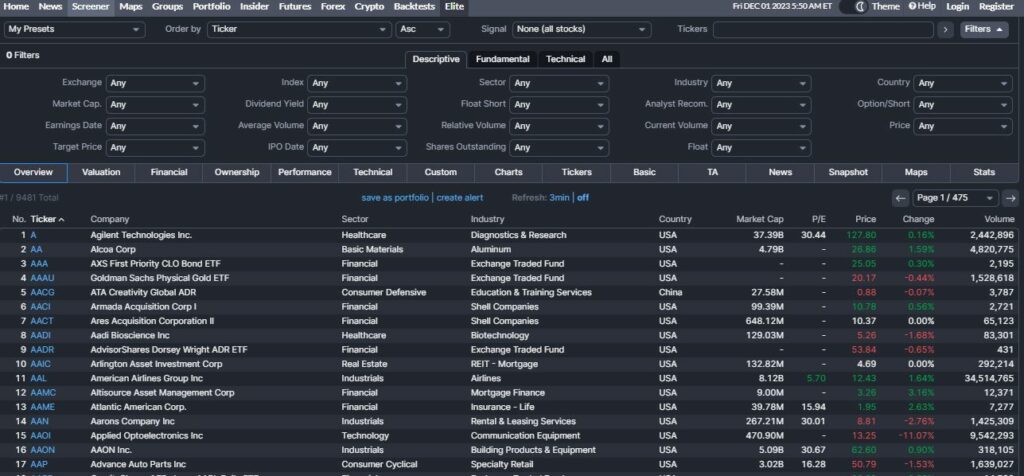Viewport: 1024px width, 476px height.
Task: Open the Elite menu item
Action: coord(454,7)
